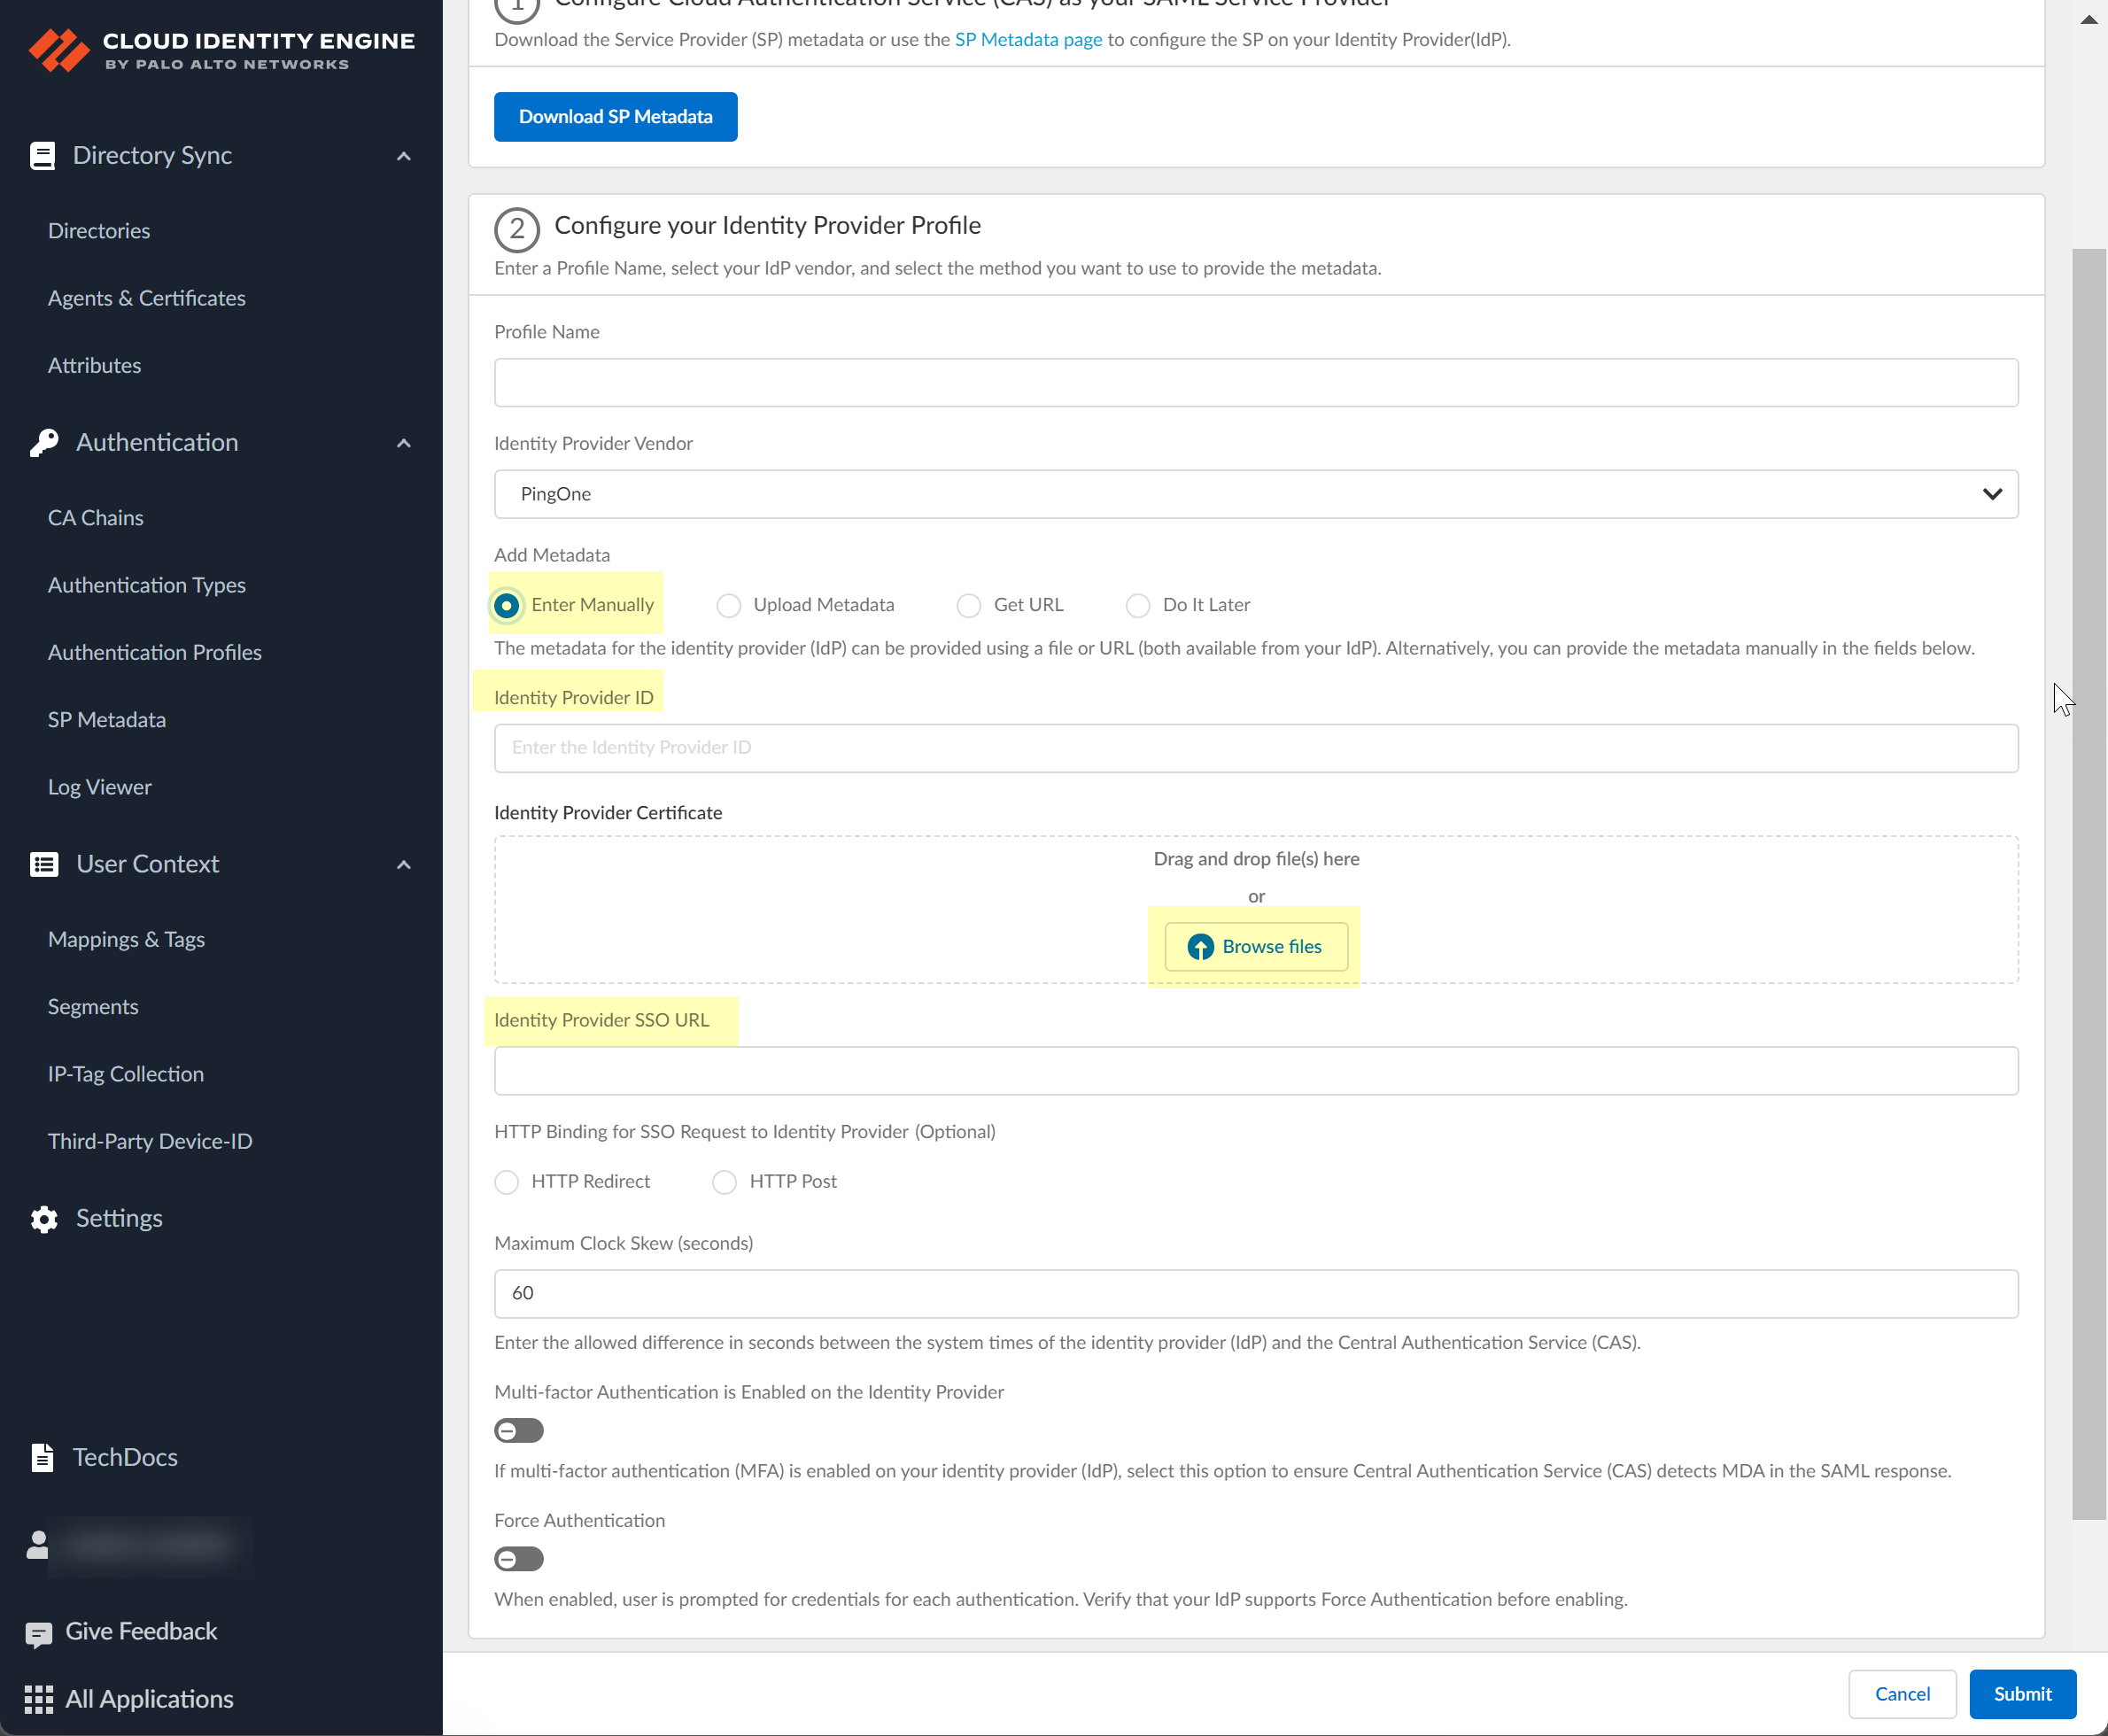
Task: Open Authentication Profiles in sidebar
Action: [x=155, y=653]
